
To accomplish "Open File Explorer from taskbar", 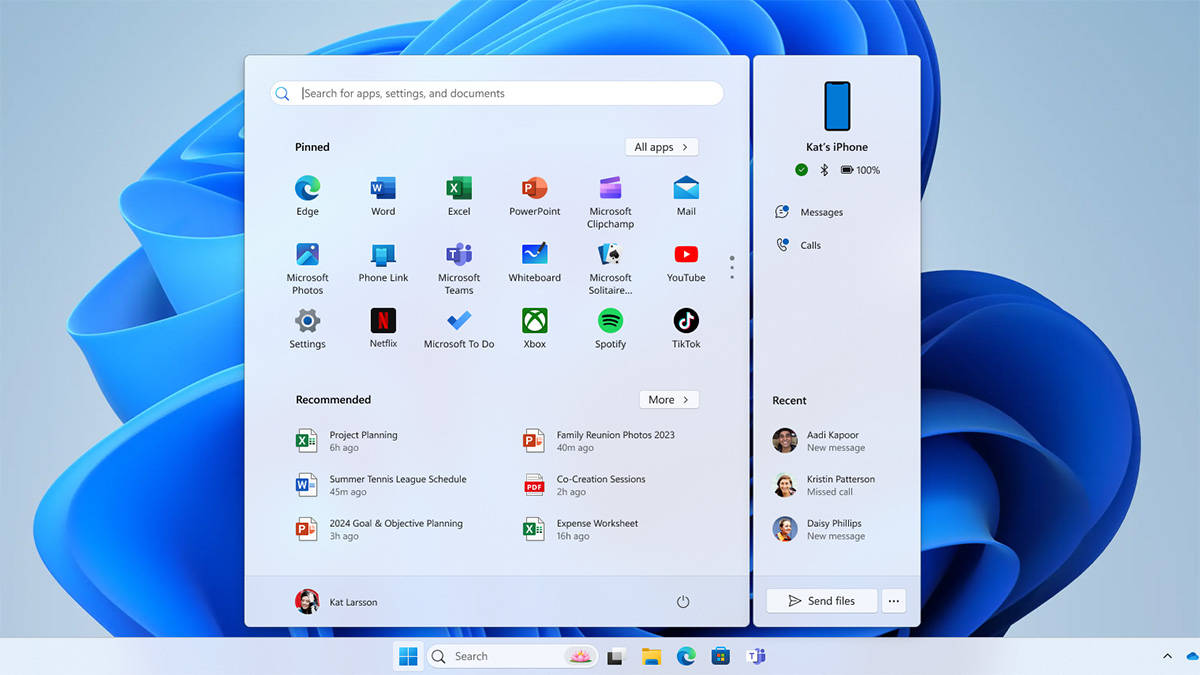I will pos(651,657).
